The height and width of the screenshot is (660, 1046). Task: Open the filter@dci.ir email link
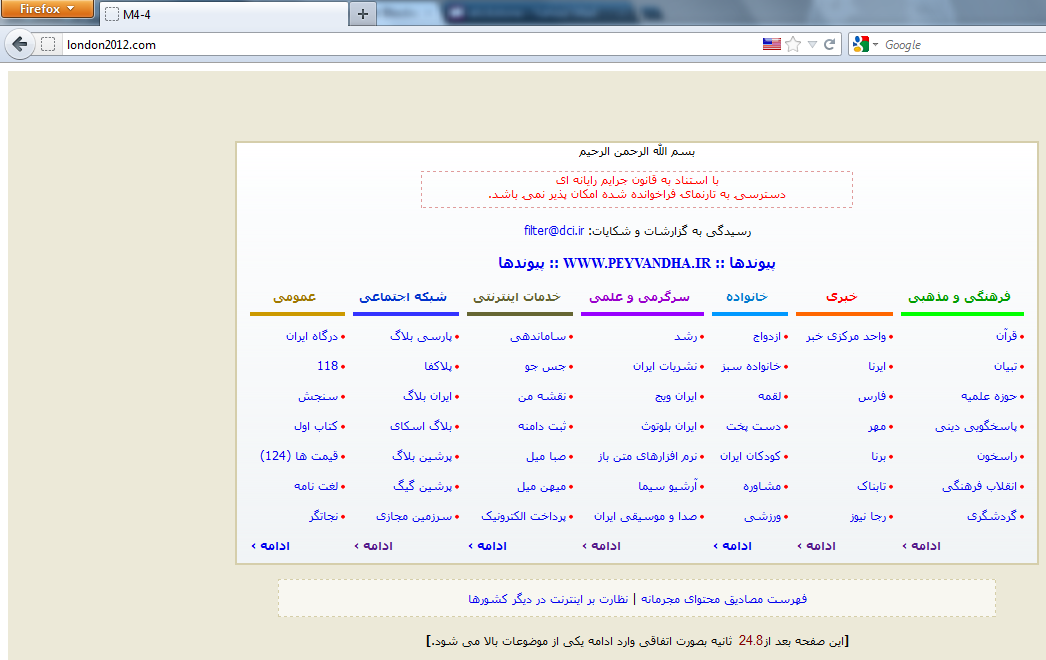554,231
